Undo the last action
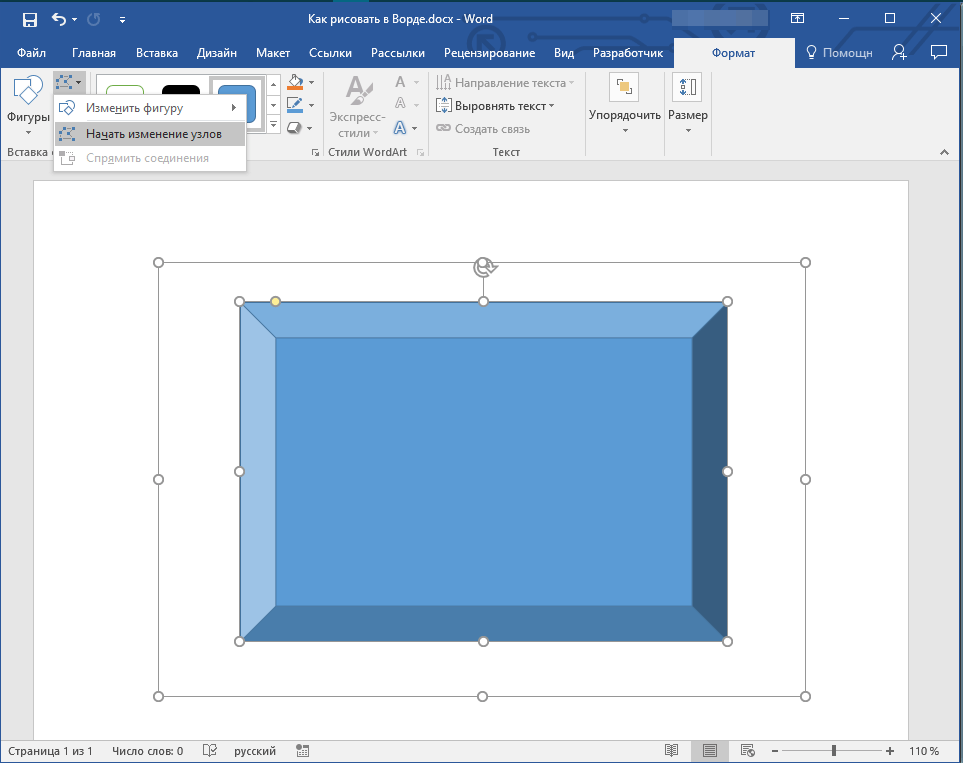 (59, 19)
